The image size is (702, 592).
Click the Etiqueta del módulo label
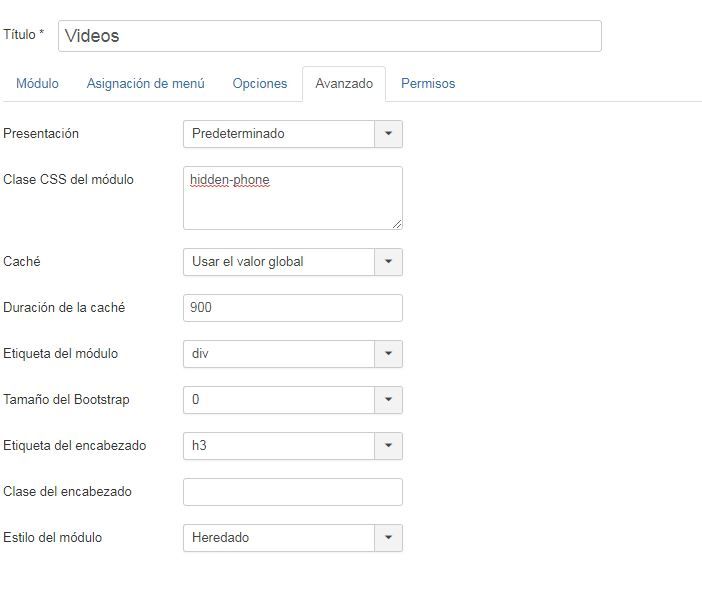(60, 353)
